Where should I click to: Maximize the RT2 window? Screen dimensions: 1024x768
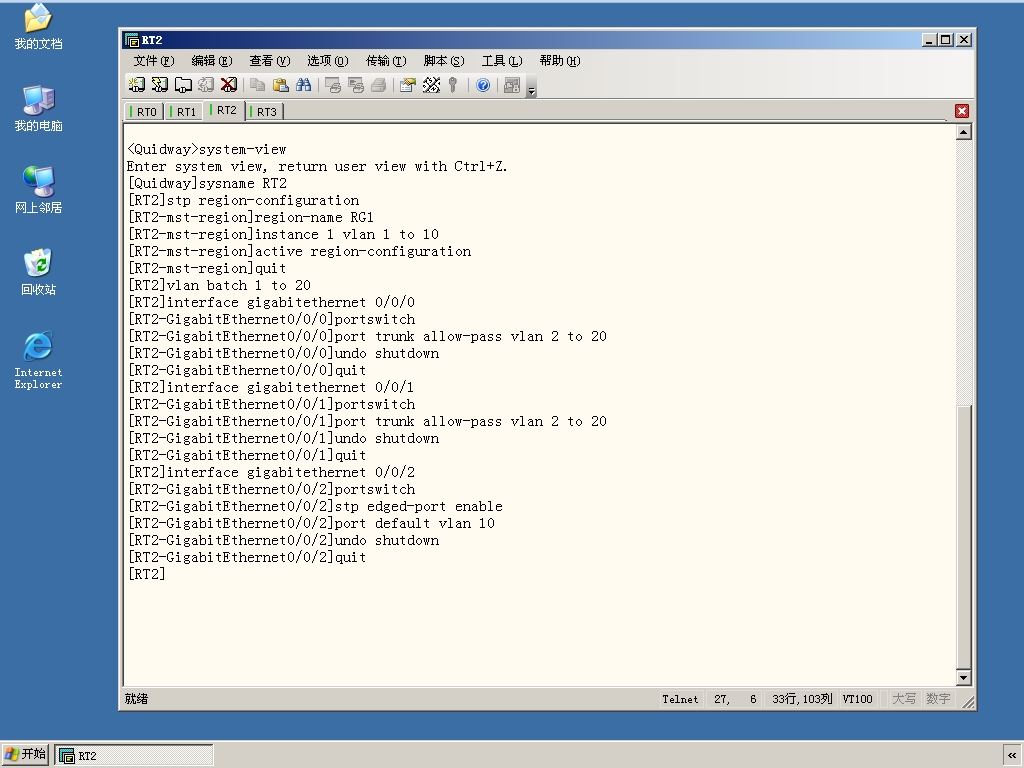tap(946, 40)
